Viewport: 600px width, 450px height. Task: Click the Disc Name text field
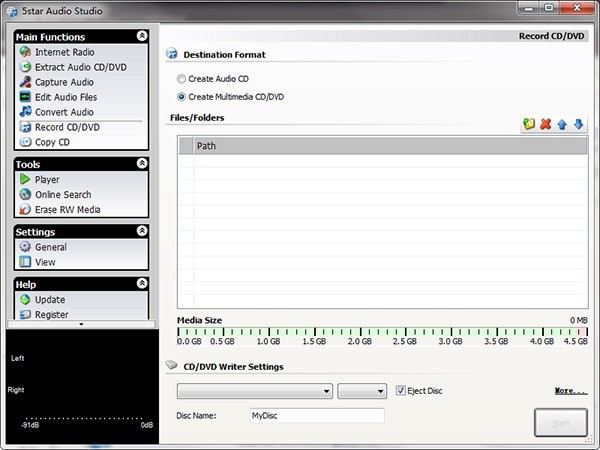(x=317, y=415)
